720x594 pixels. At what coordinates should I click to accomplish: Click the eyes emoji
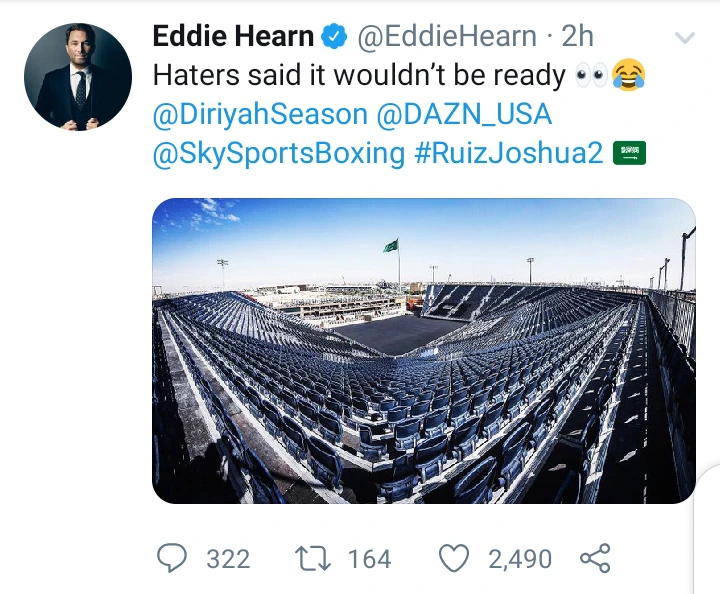pyautogui.click(x=592, y=75)
